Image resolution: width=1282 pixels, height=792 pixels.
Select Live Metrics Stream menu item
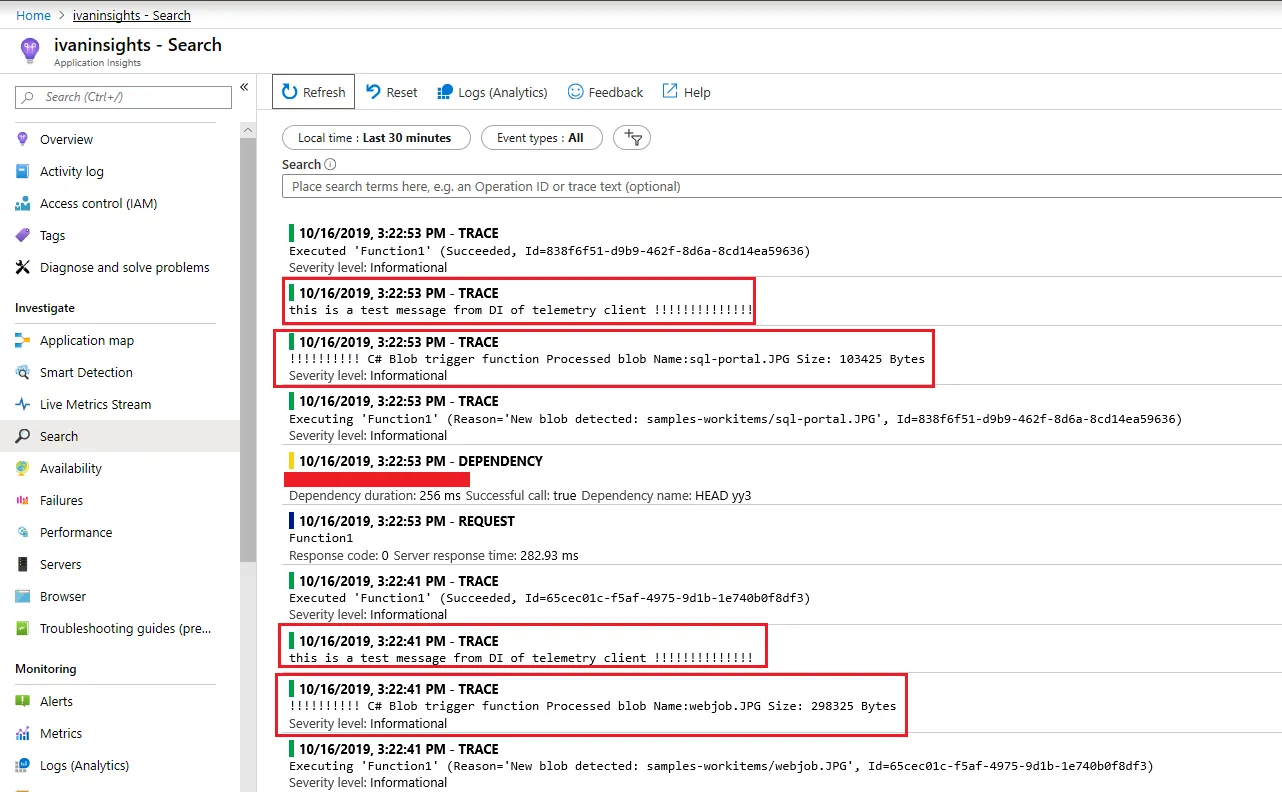96,404
